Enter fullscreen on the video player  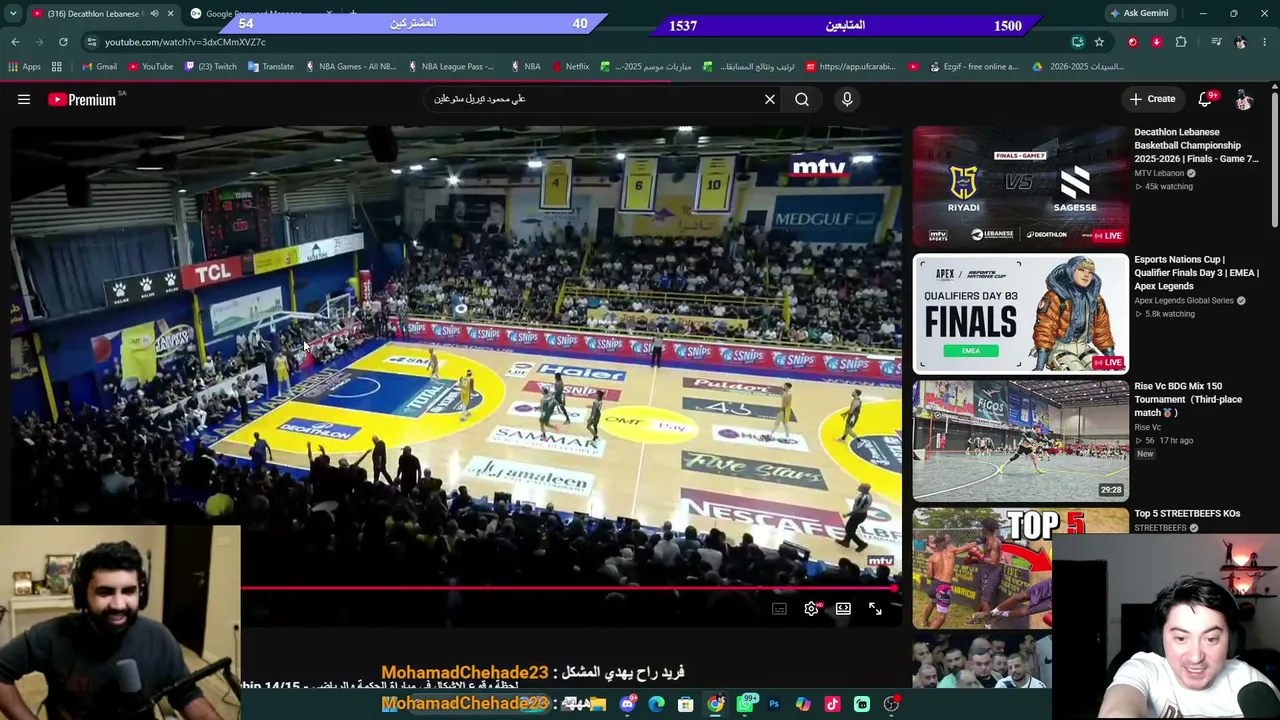point(875,609)
